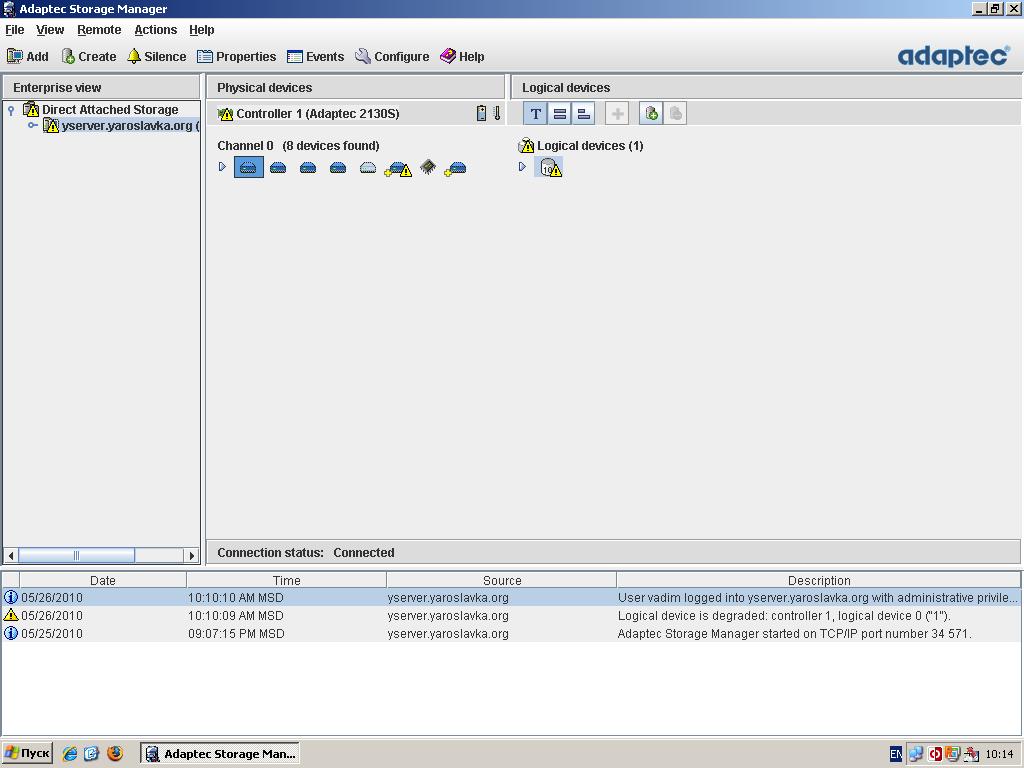Open the Remote menu
Image resolution: width=1024 pixels, height=768 pixels.
tap(99, 30)
